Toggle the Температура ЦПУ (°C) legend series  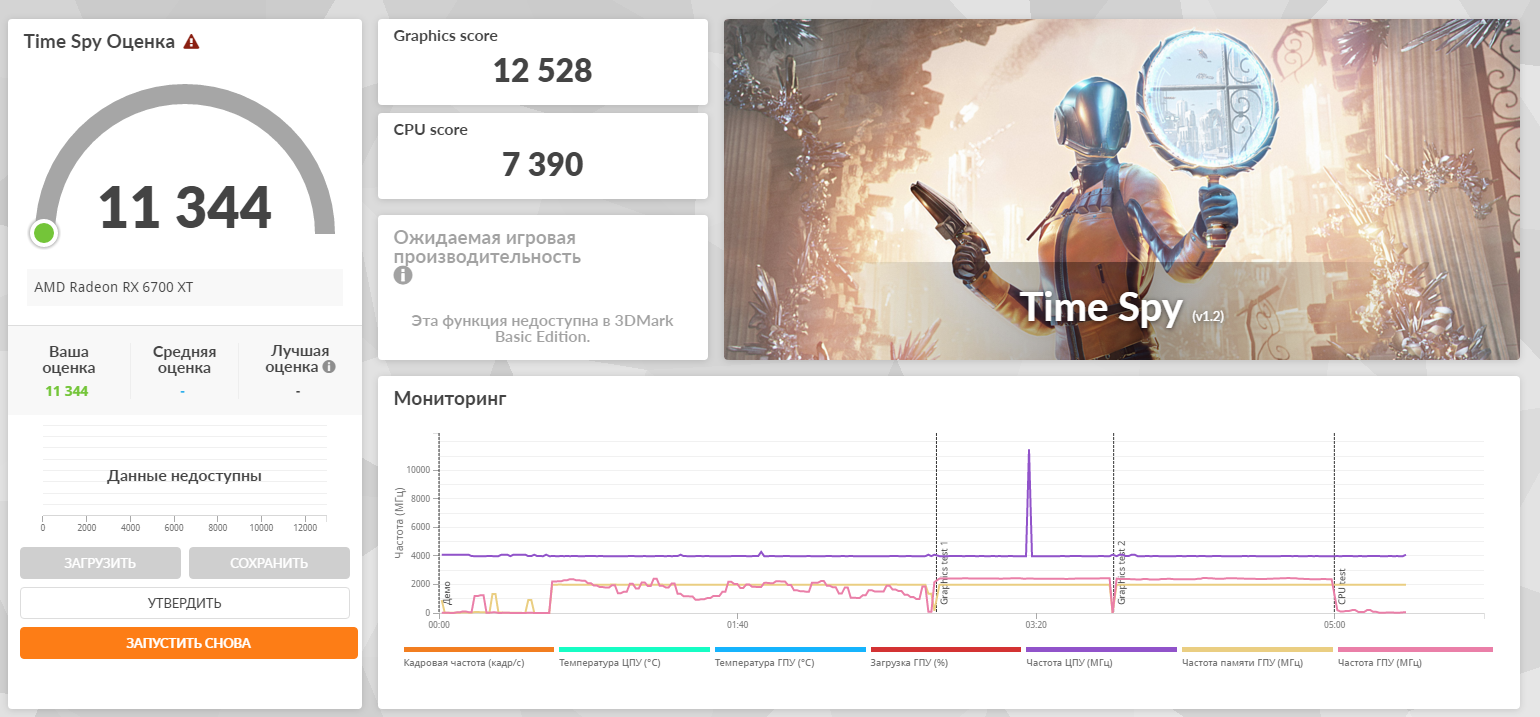pos(634,657)
